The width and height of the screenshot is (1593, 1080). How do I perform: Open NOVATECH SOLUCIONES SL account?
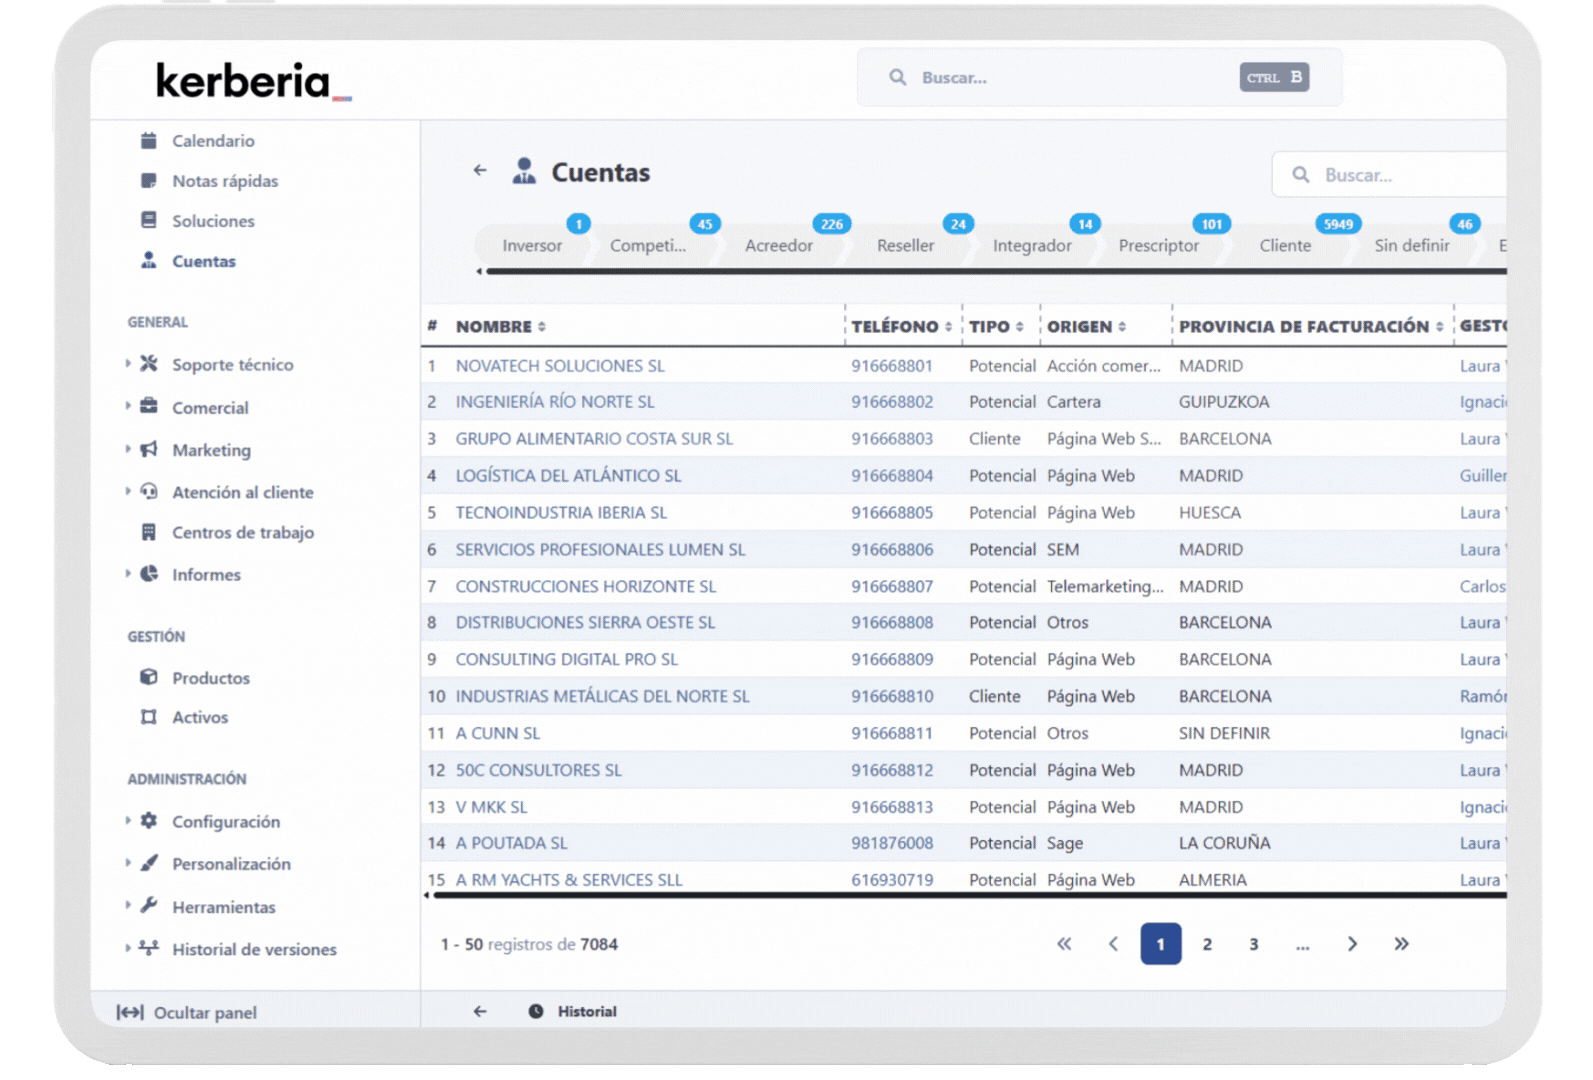560,366
